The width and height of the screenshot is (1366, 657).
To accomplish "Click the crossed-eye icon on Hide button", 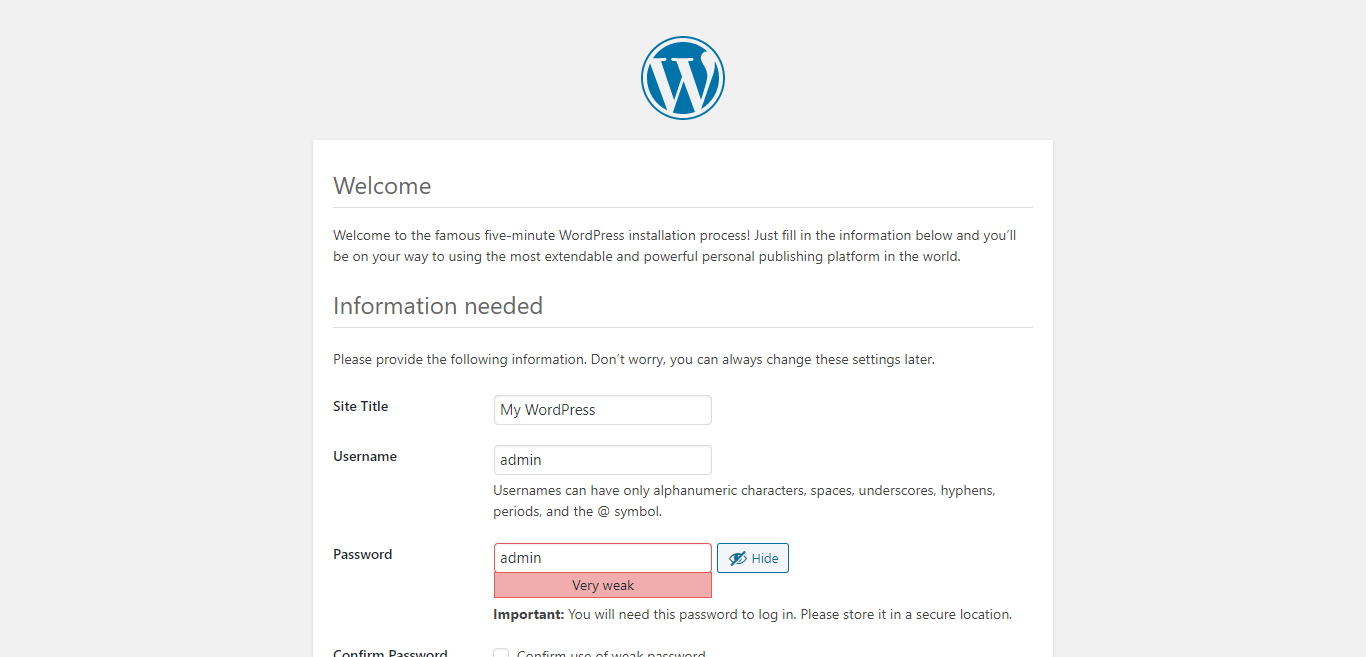I will [x=738, y=558].
